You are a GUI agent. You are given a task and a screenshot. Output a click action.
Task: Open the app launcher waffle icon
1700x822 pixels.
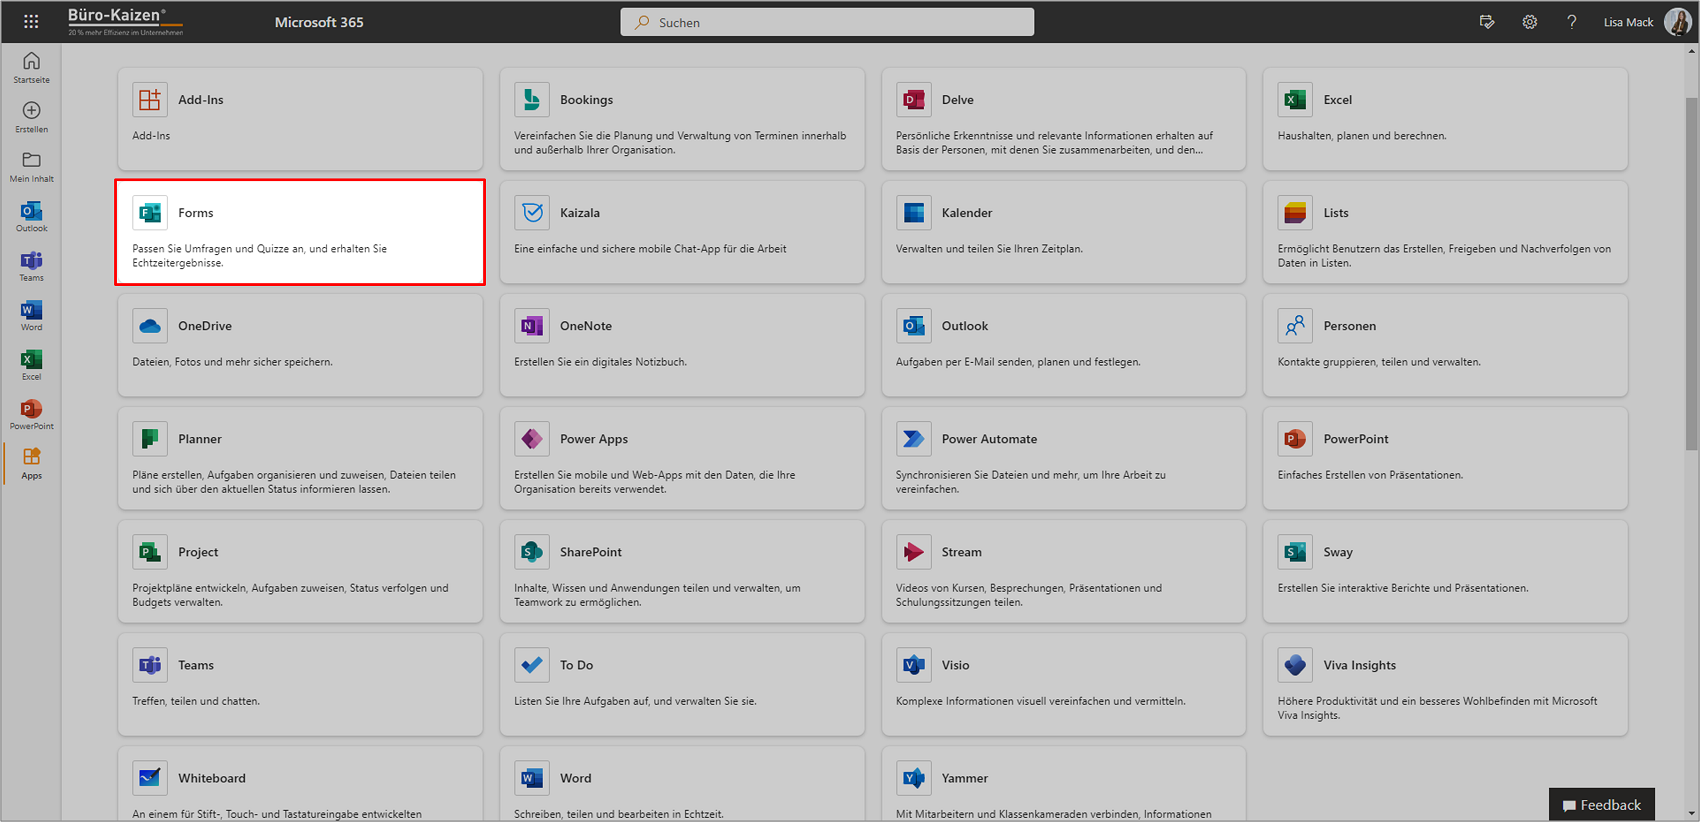click(31, 21)
